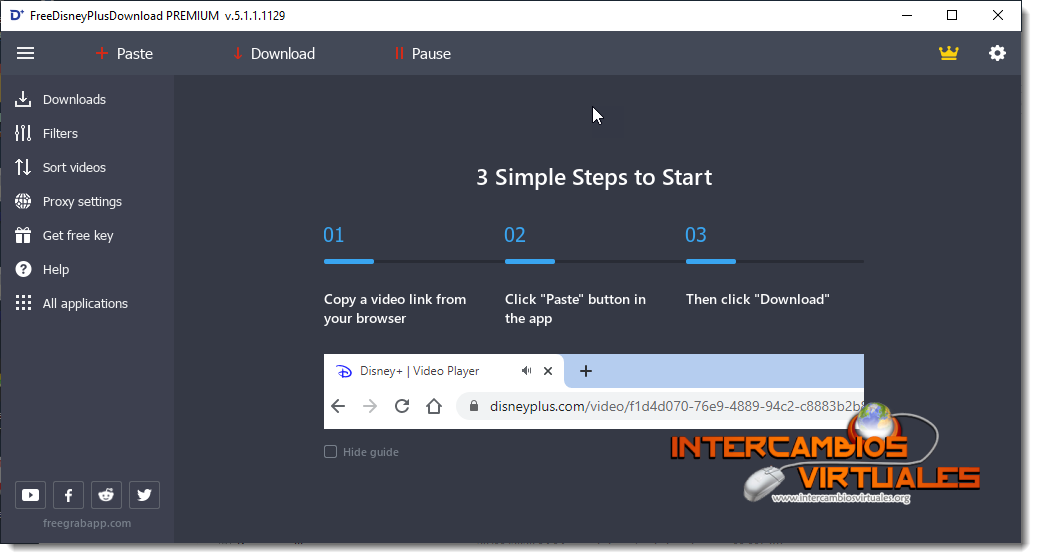Open the Reddit social button
This screenshot has width=1037, height=559.
(106, 495)
